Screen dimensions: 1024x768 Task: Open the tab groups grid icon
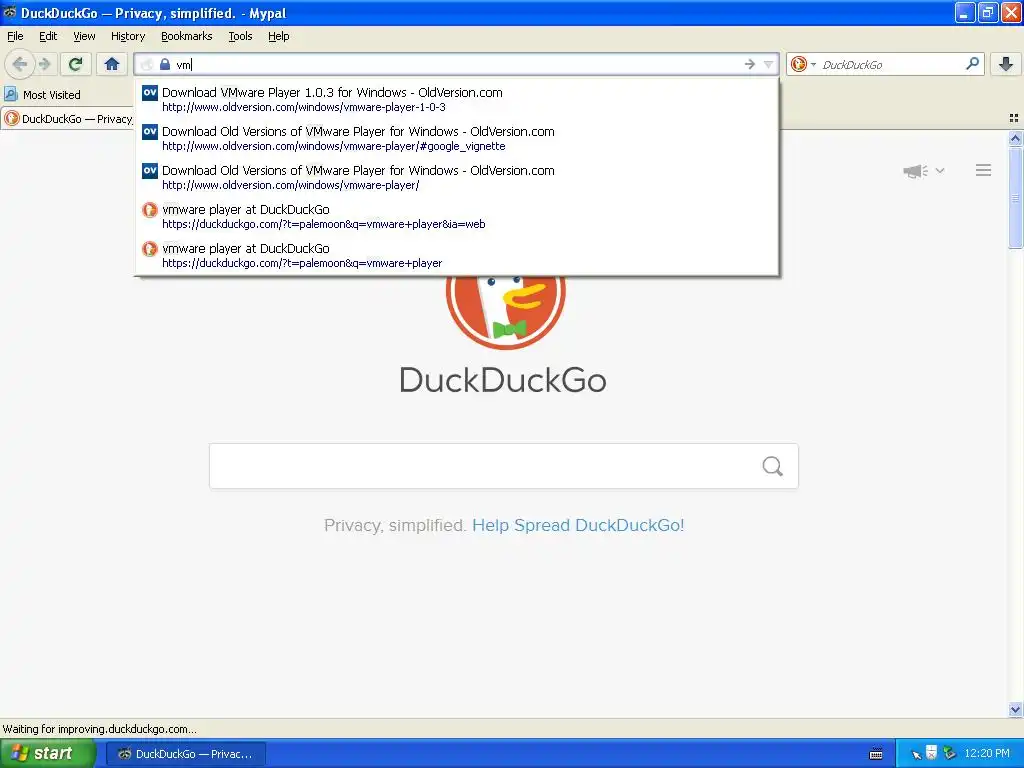(1014, 118)
